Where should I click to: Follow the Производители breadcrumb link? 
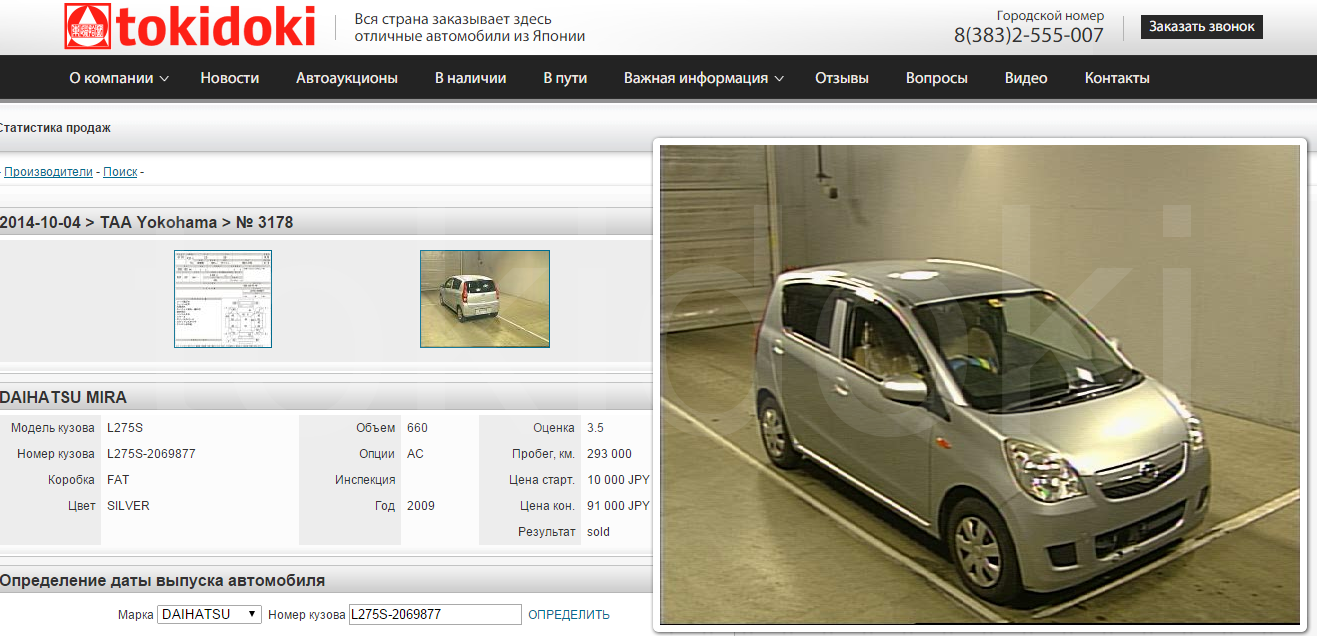[48, 172]
